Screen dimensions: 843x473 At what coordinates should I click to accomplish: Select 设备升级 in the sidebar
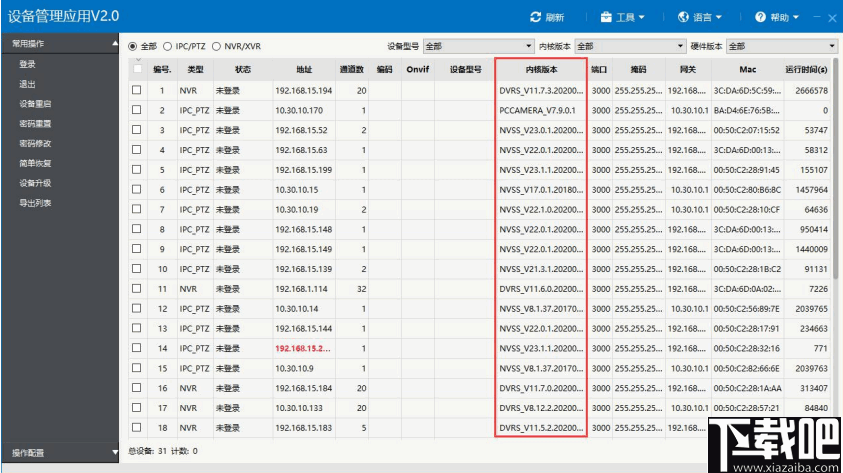[35, 183]
